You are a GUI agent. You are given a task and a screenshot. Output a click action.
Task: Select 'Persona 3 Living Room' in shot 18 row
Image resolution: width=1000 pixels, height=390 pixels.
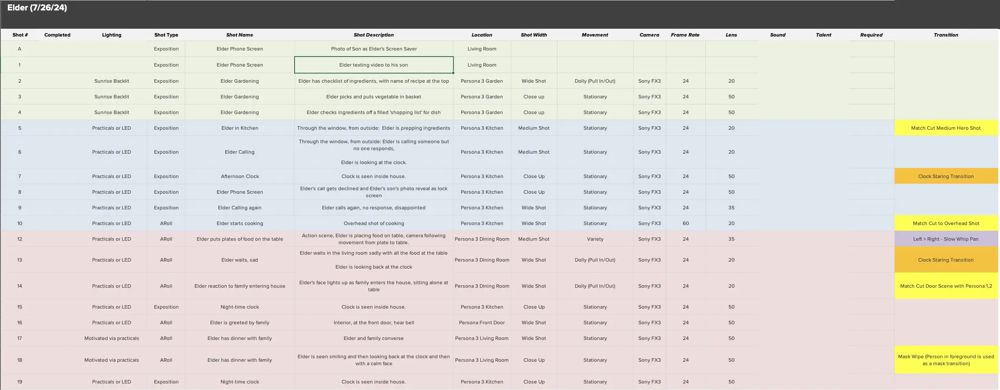[482, 360]
